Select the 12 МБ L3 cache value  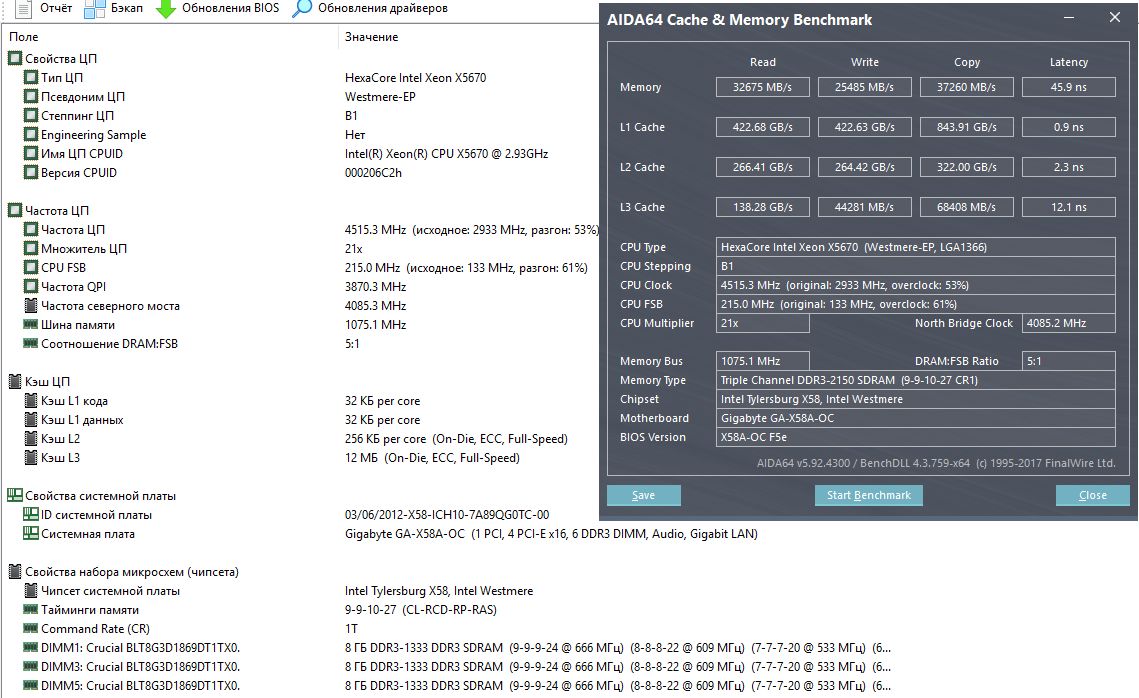point(432,458)
